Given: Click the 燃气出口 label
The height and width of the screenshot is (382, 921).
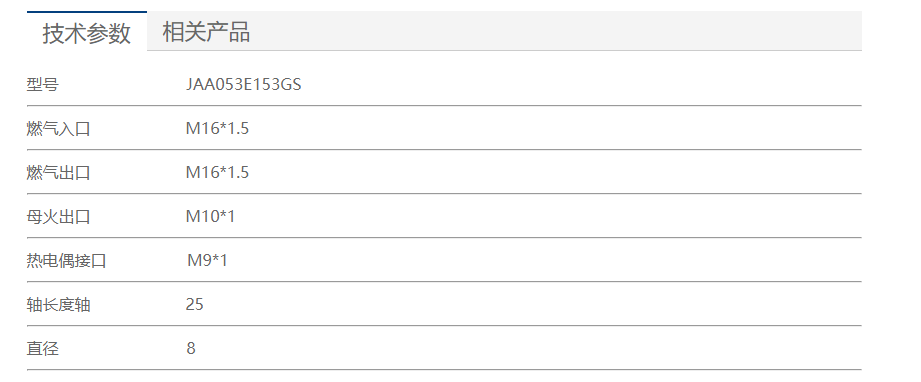Looking at the screenshot, I should pos(58,173).
